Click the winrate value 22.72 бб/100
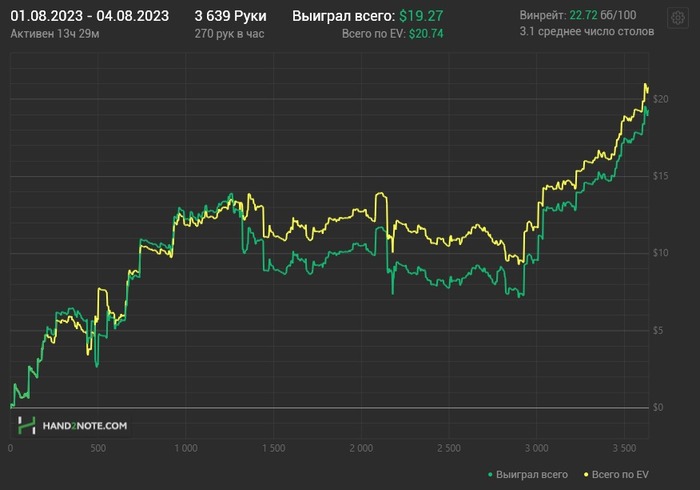 click(x=603, y=15)
